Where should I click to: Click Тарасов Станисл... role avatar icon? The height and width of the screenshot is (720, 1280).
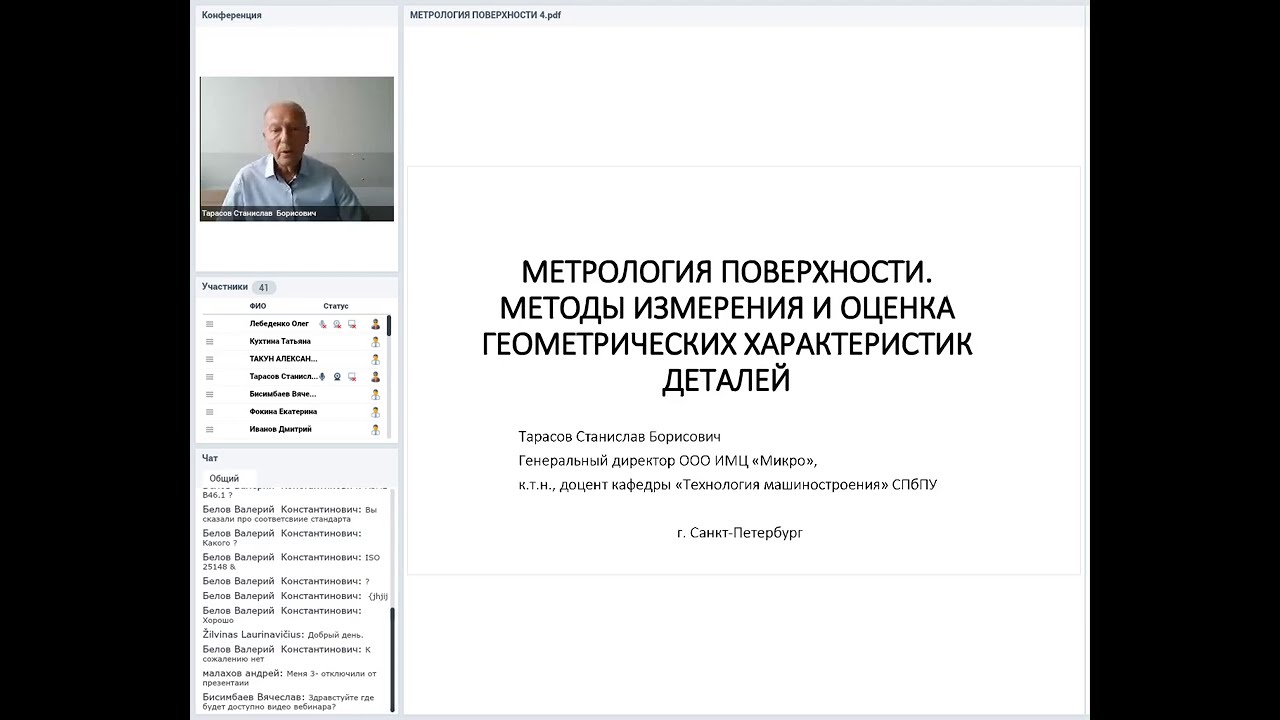coord(376,377)
